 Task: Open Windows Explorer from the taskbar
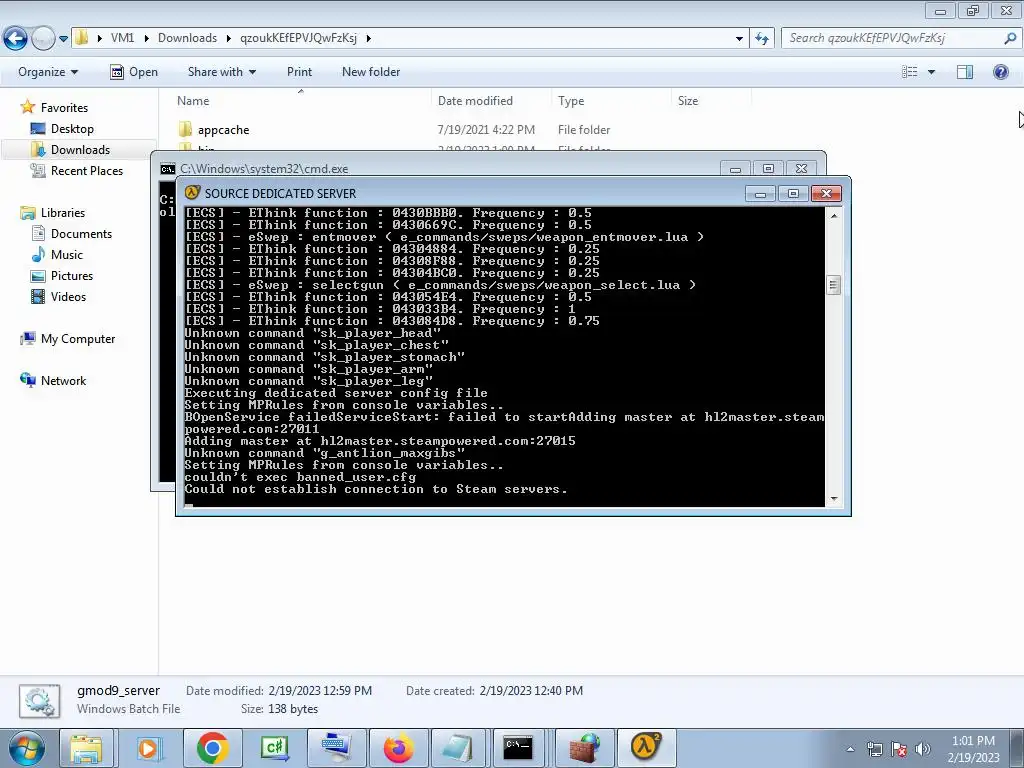[x=86, y=748]
